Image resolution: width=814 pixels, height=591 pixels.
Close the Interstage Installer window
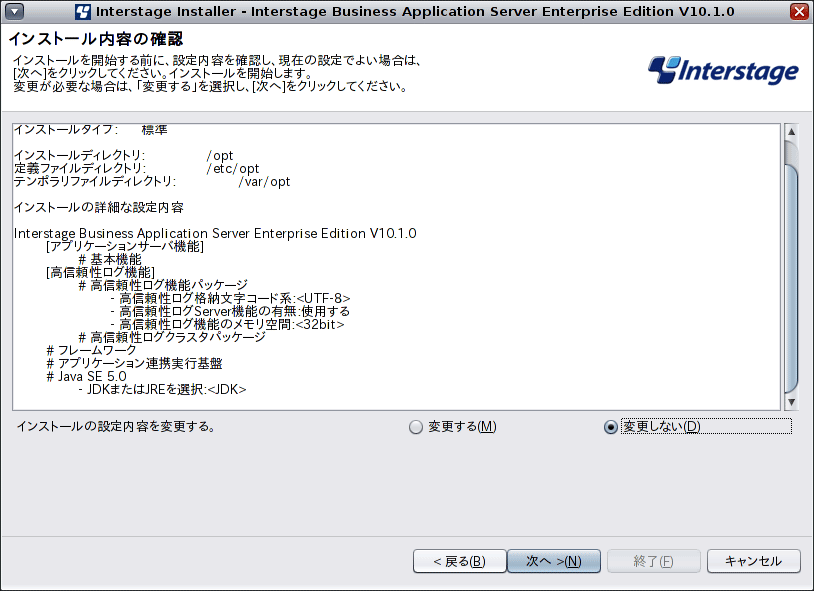click(x=799, y=11)
